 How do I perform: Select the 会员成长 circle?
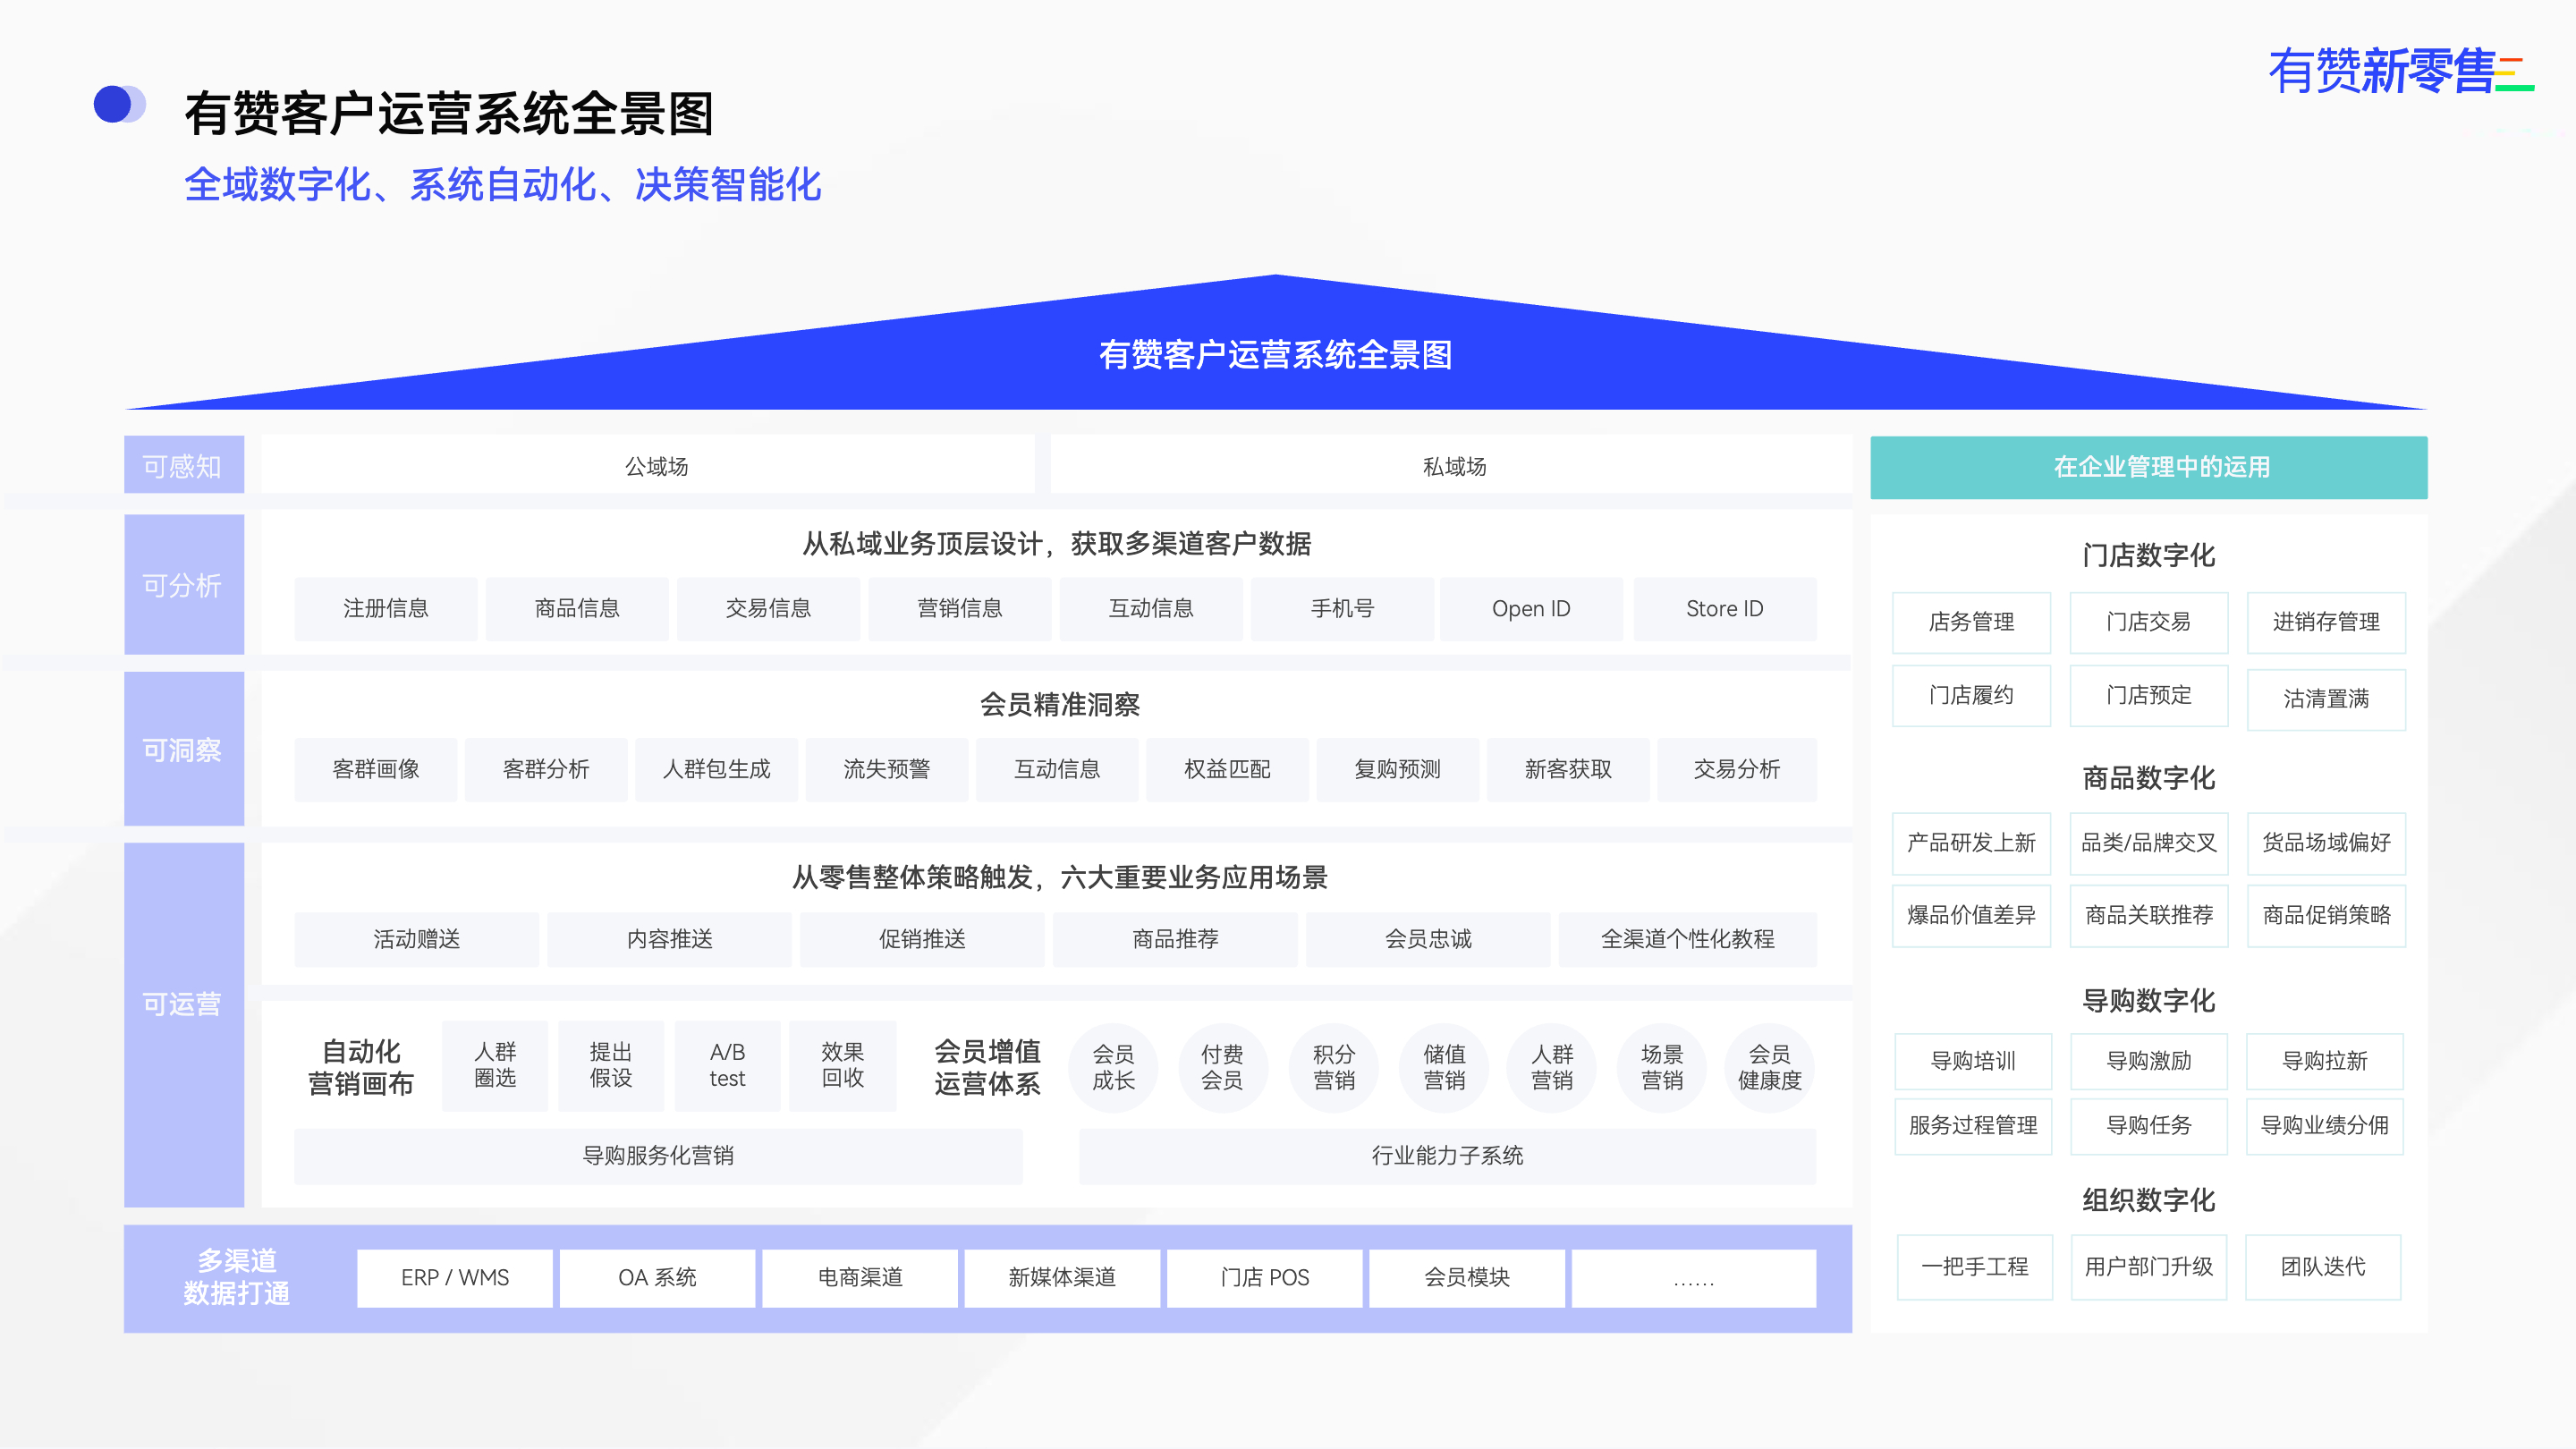(x=1113, y=1067)
